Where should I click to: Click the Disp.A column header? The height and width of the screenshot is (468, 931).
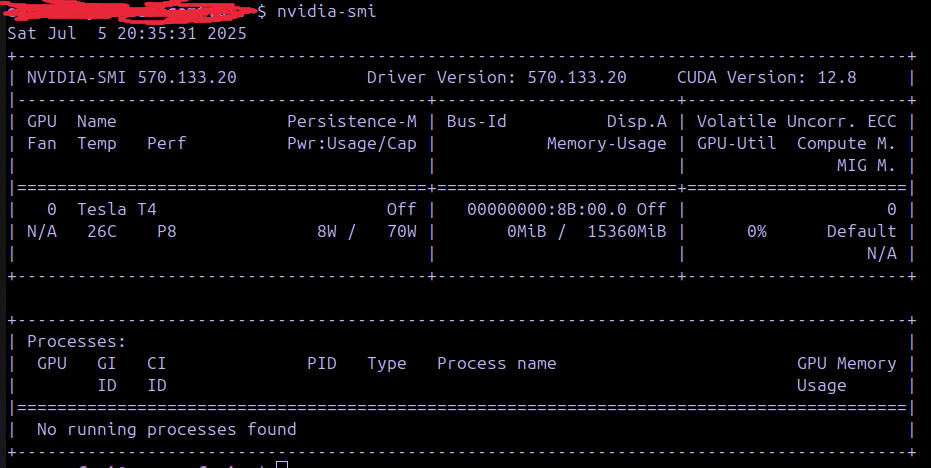coord(636,122)
